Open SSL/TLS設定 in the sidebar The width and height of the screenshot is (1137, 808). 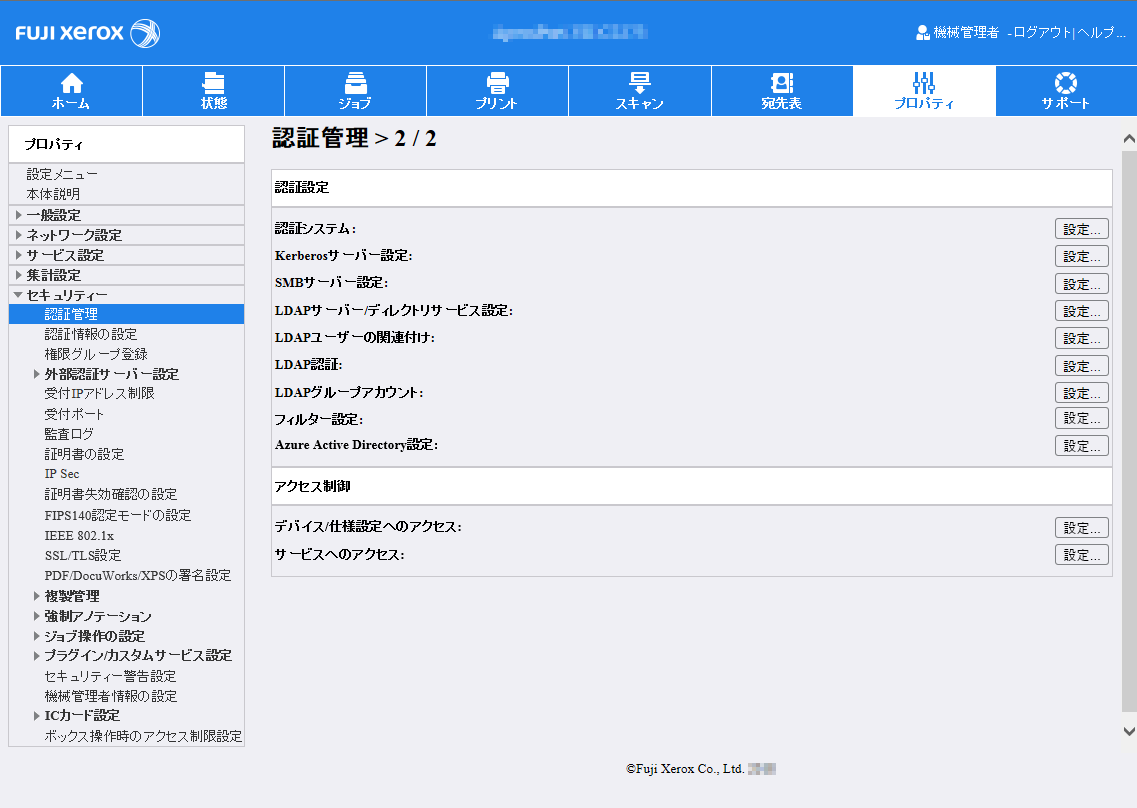[x=83, y=555]
